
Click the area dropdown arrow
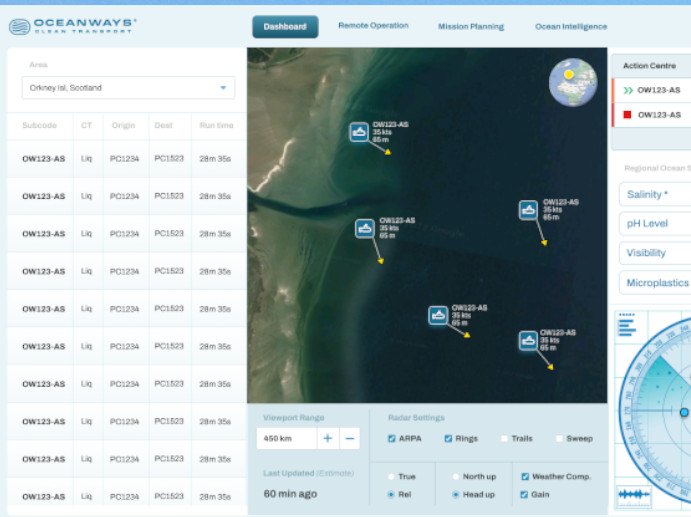click(x=223, y=88)
